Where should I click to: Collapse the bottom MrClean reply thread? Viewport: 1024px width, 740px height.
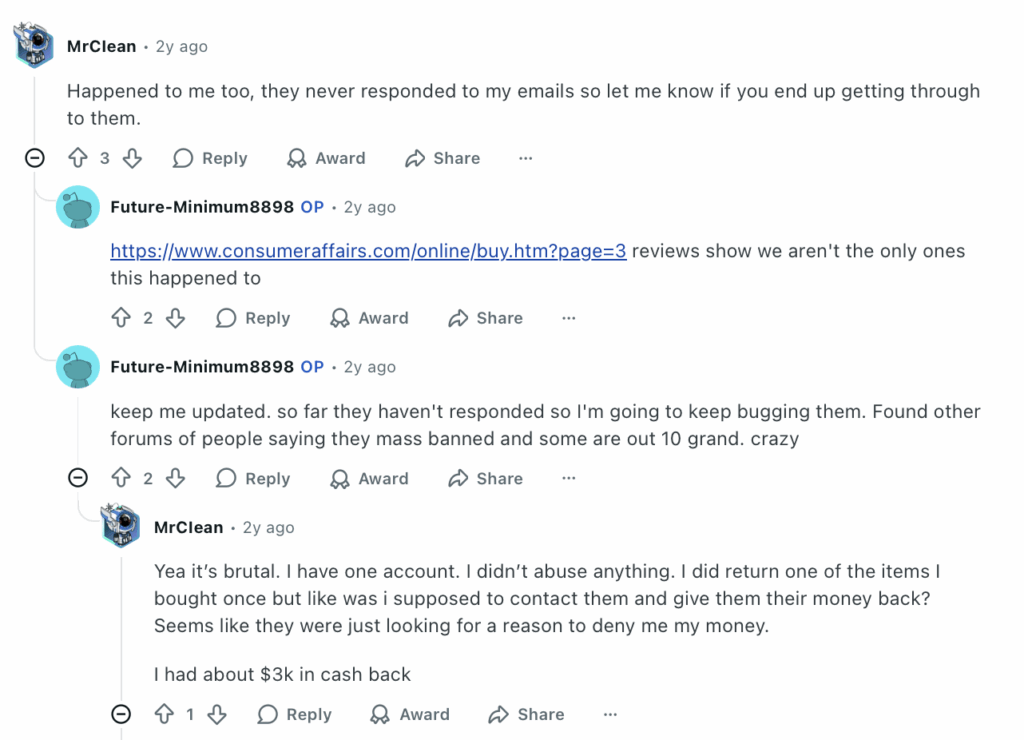click(121, 714)
